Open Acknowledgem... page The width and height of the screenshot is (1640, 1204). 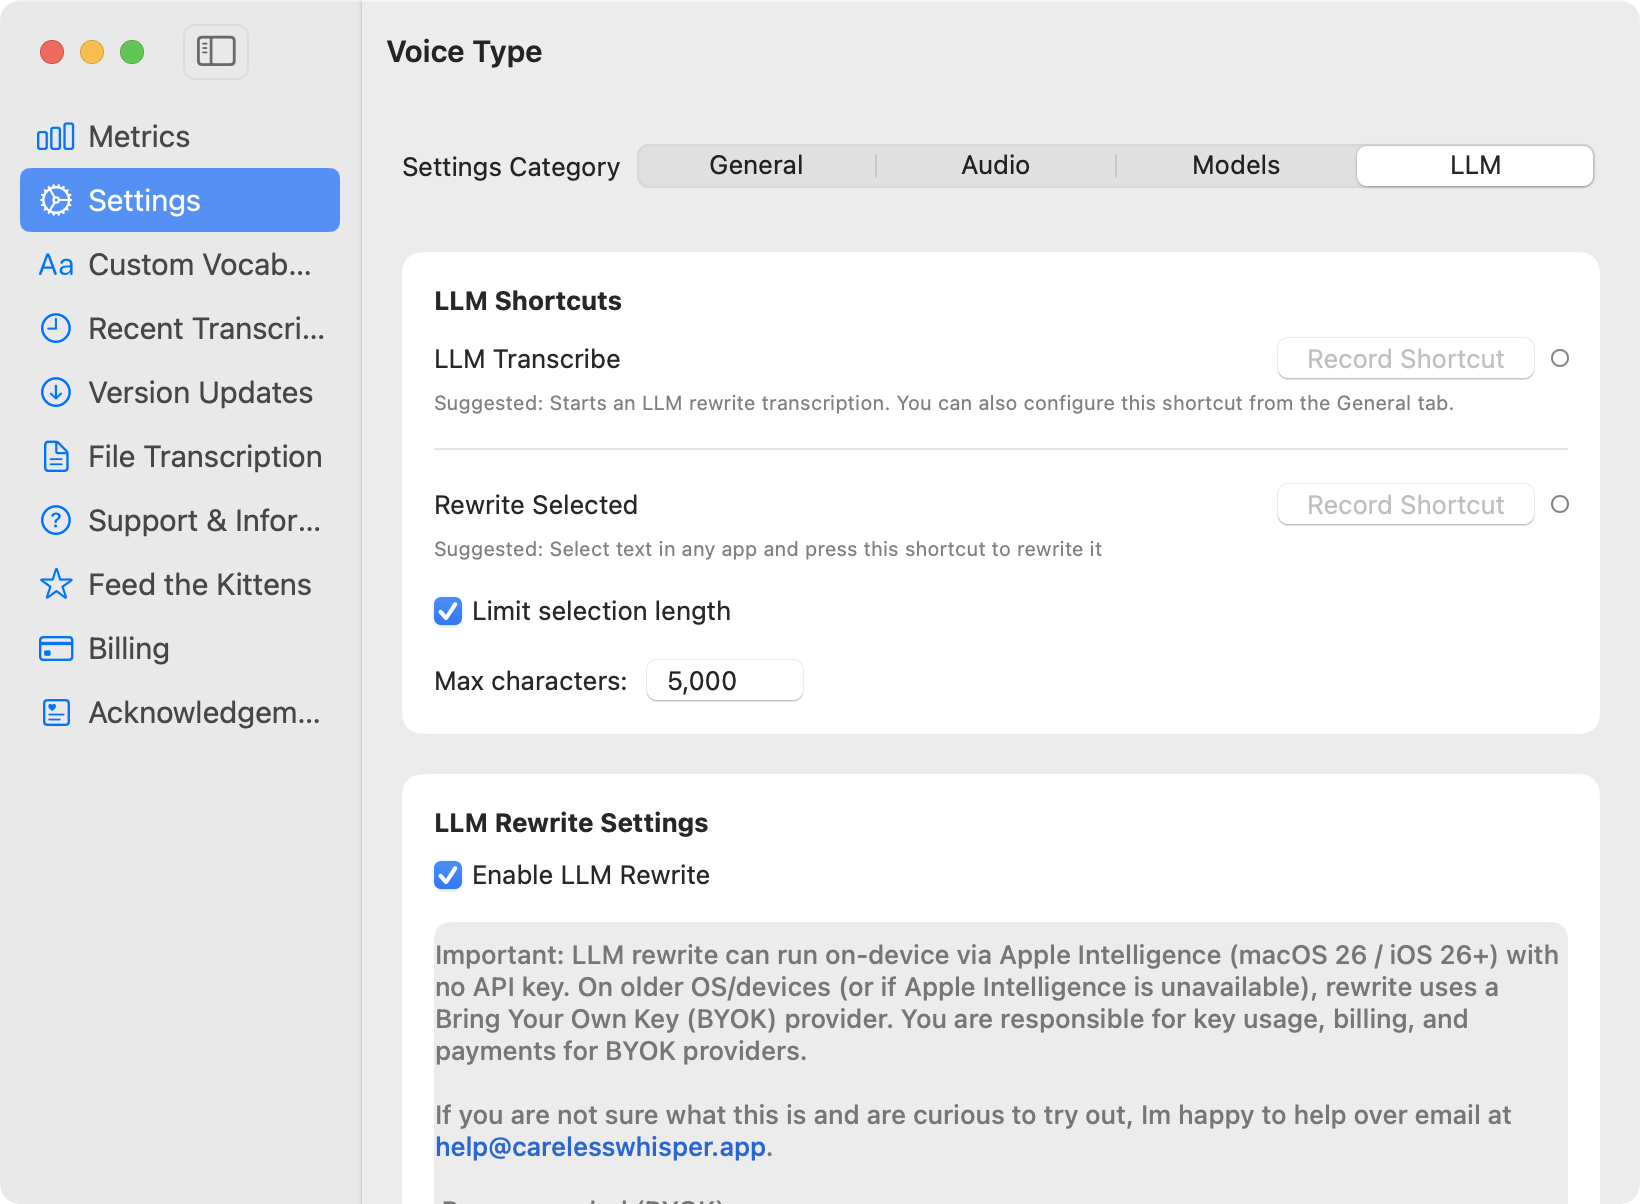point(180,712)
